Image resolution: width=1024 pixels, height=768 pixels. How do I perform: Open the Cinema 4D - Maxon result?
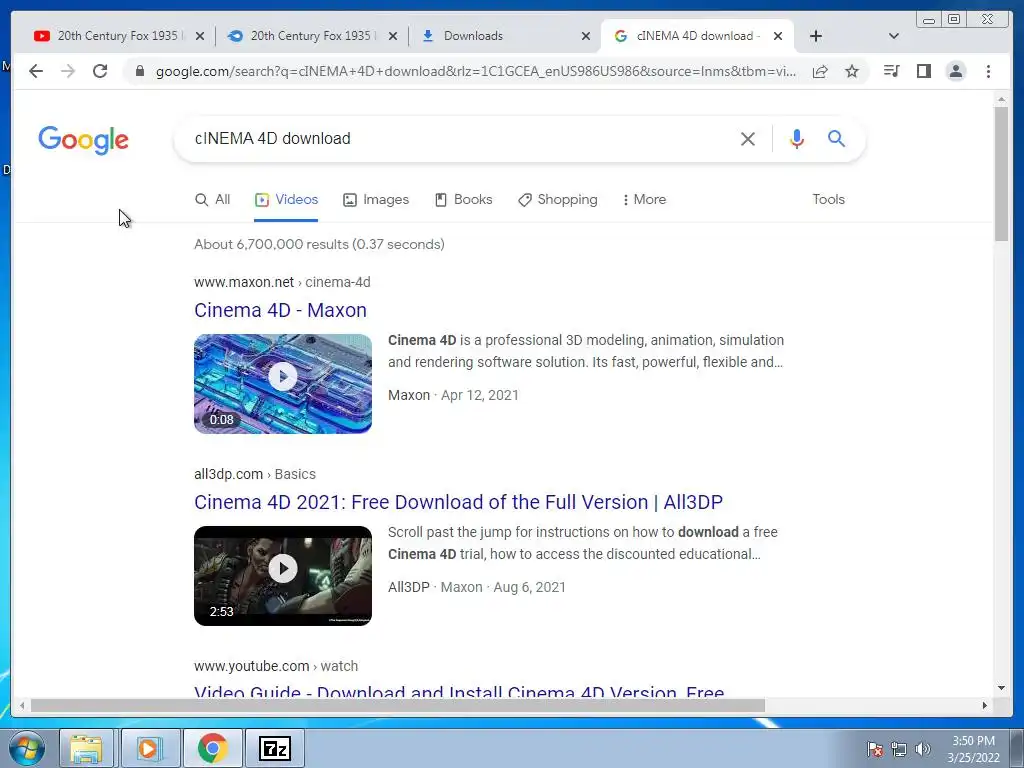[280, 310]
